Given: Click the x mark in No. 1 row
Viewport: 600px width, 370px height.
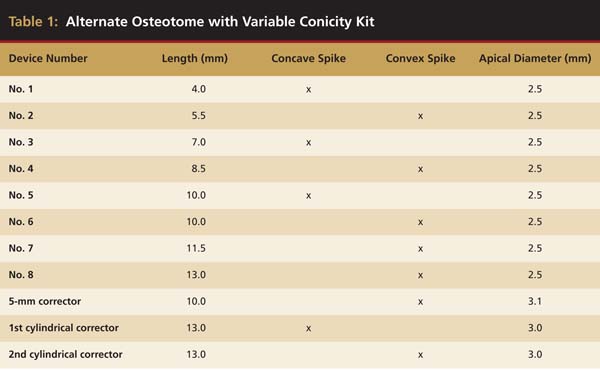Looking at the screenshot, I should (308, 90).
